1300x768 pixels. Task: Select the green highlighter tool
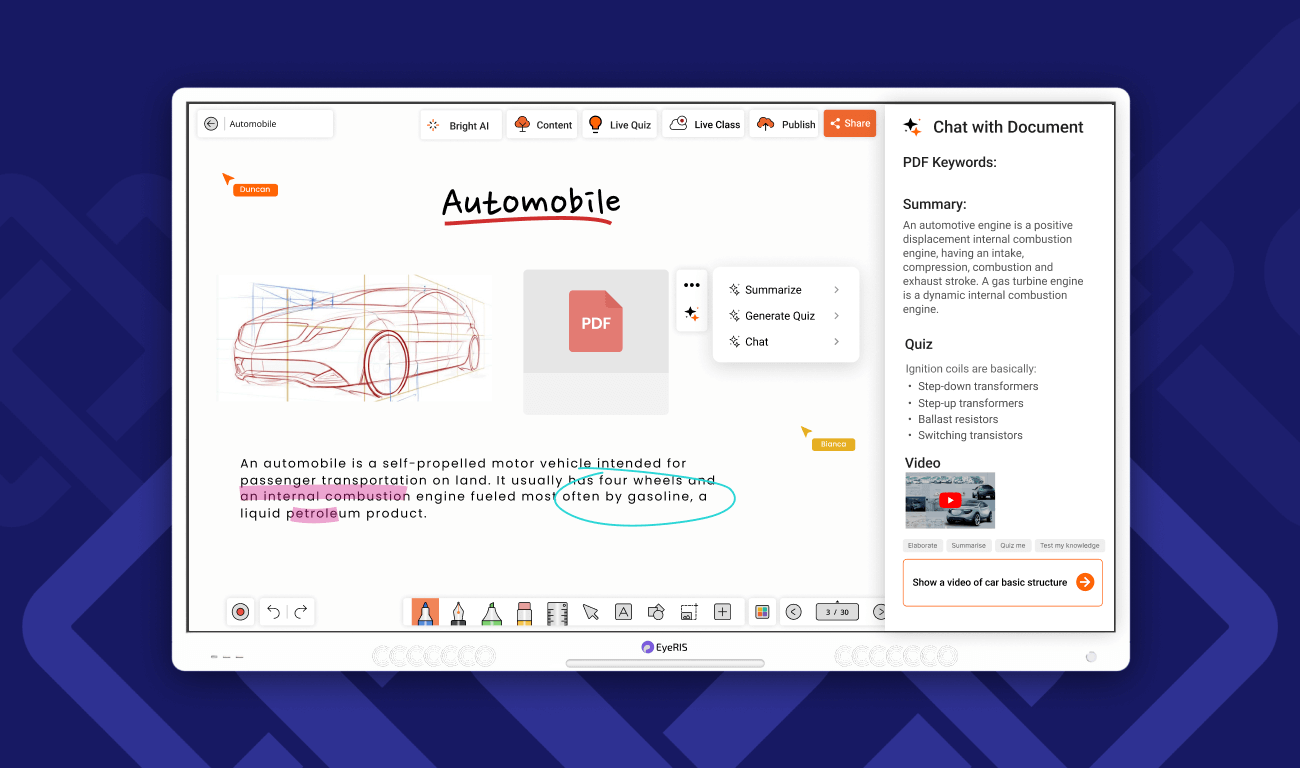pyautogui.click(x=491, y=613)
